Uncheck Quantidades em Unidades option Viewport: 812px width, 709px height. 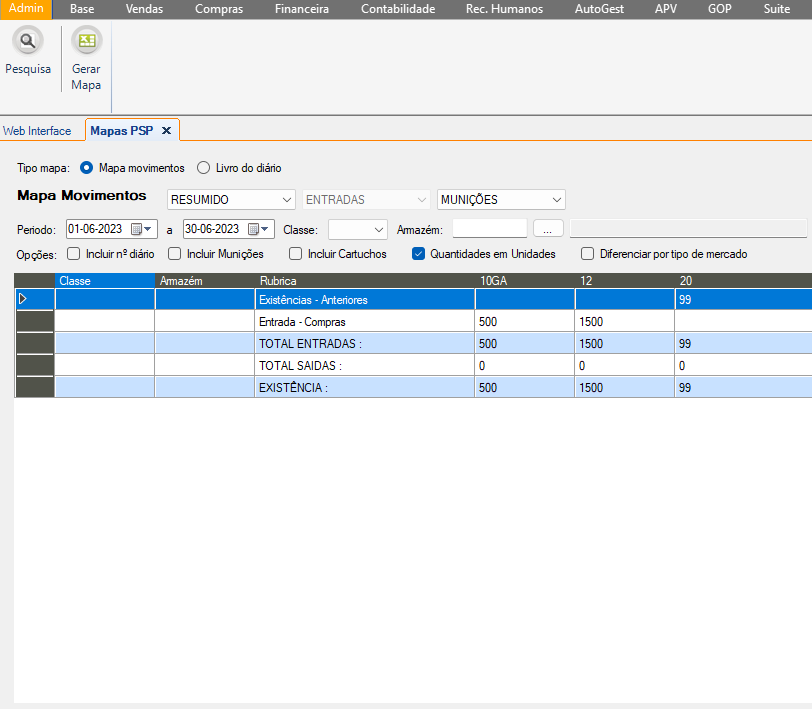click(419, 254)
